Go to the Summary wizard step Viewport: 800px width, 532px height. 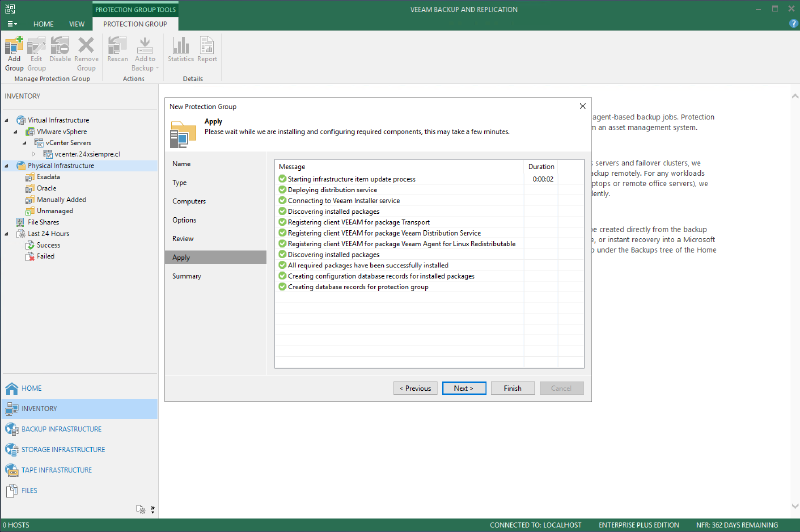point(187,276)
